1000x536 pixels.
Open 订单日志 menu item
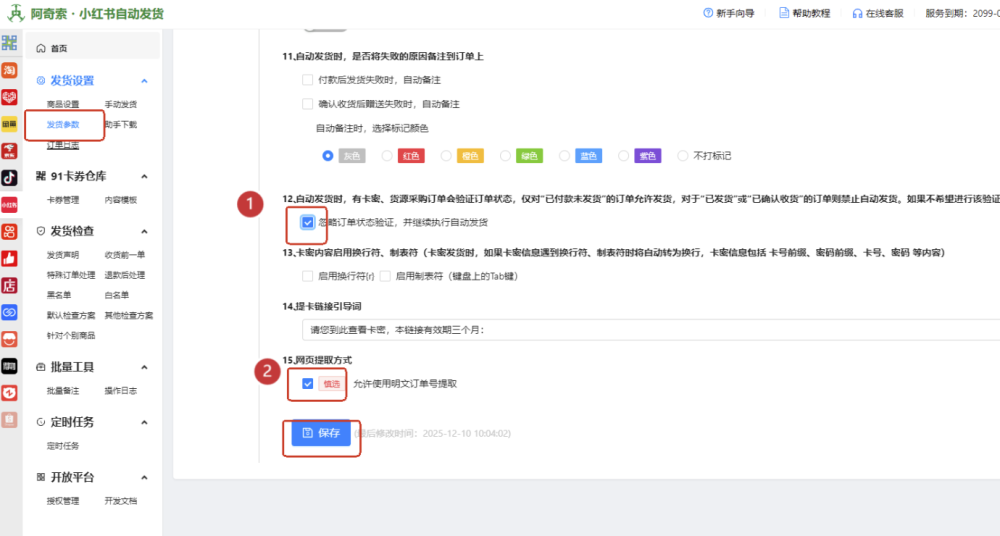[x=63, y=145]
